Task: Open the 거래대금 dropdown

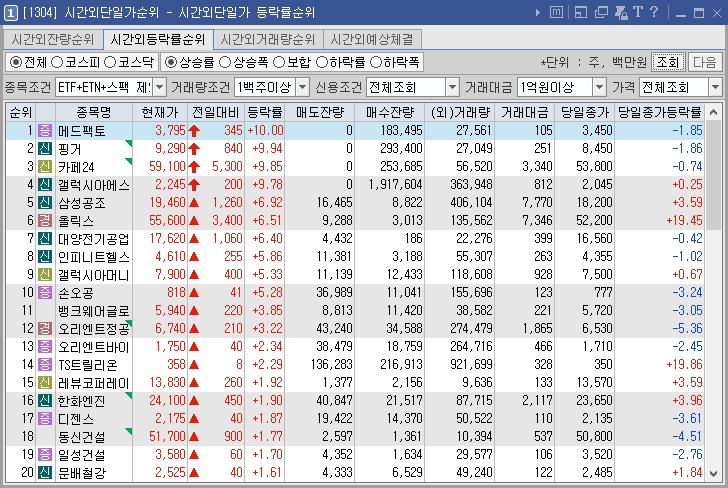Action: click(x=599, y=87)
